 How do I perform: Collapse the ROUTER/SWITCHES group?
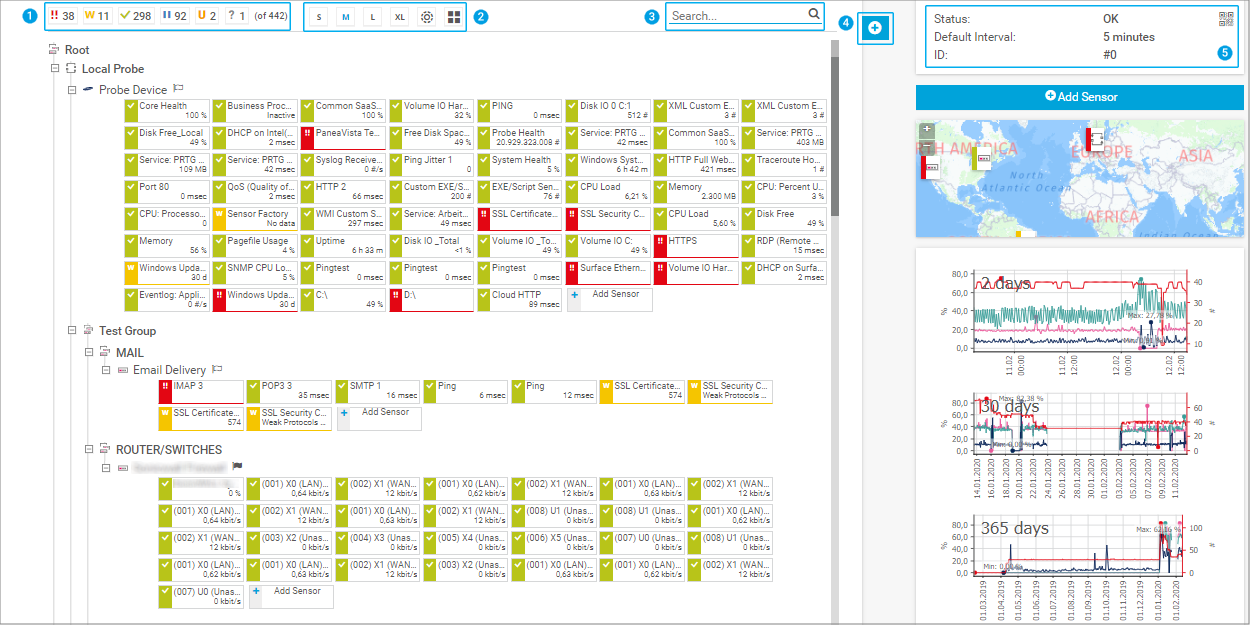coord(89,450)
